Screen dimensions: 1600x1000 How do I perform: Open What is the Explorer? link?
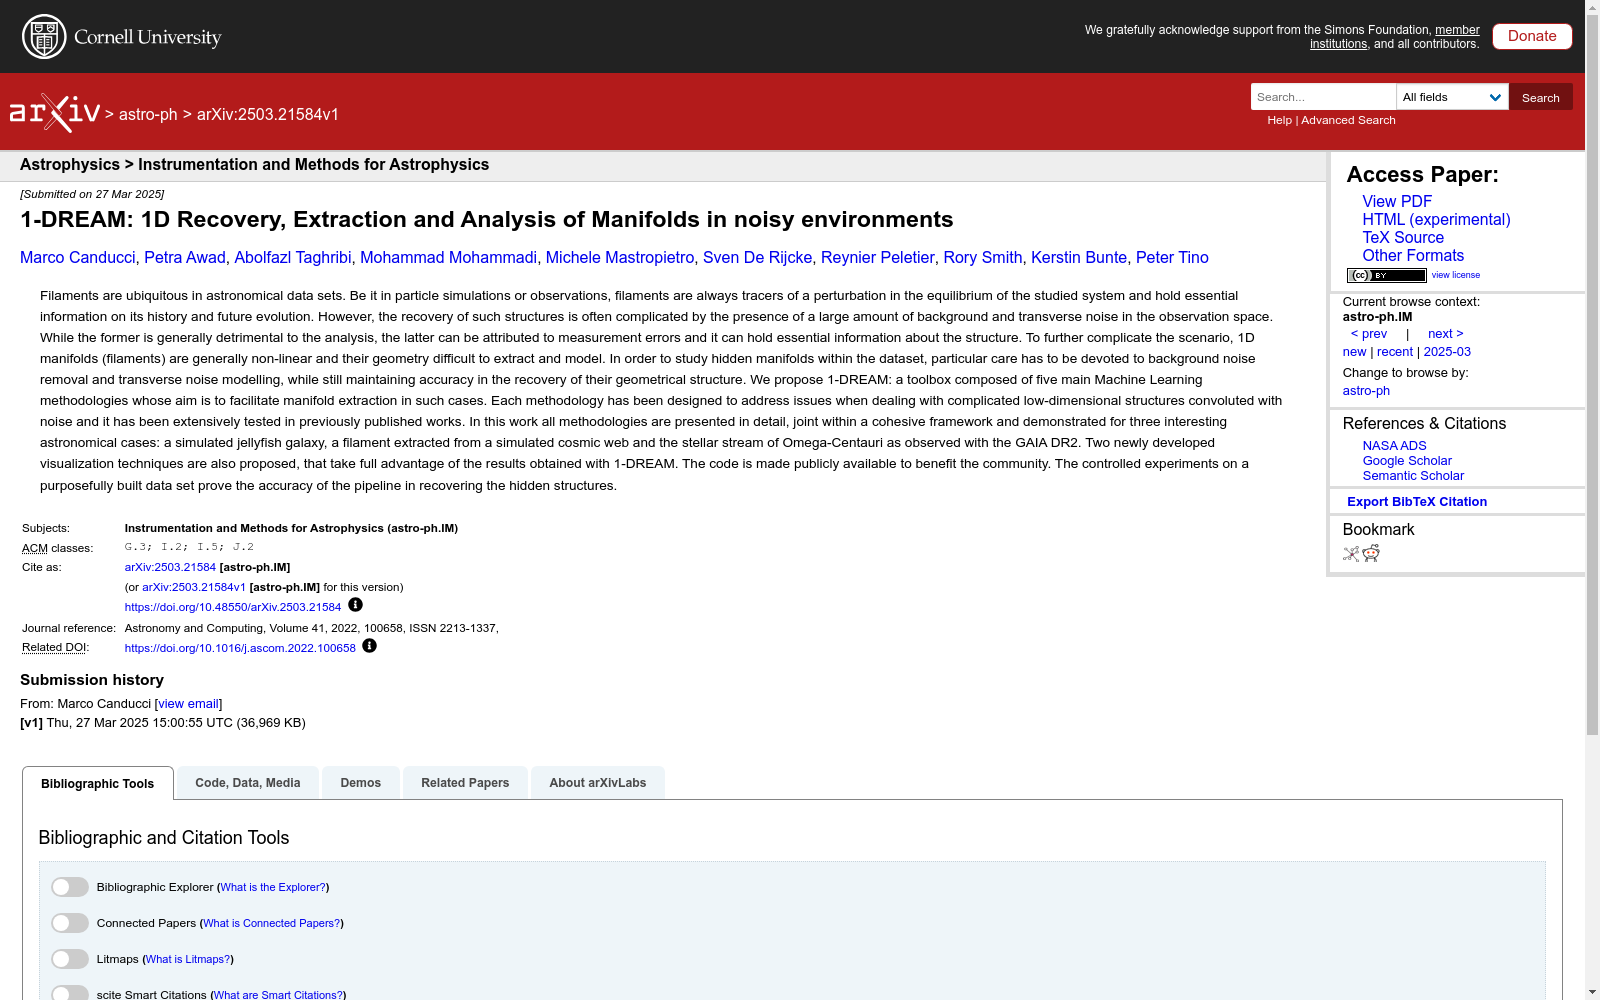click(273, 887)
